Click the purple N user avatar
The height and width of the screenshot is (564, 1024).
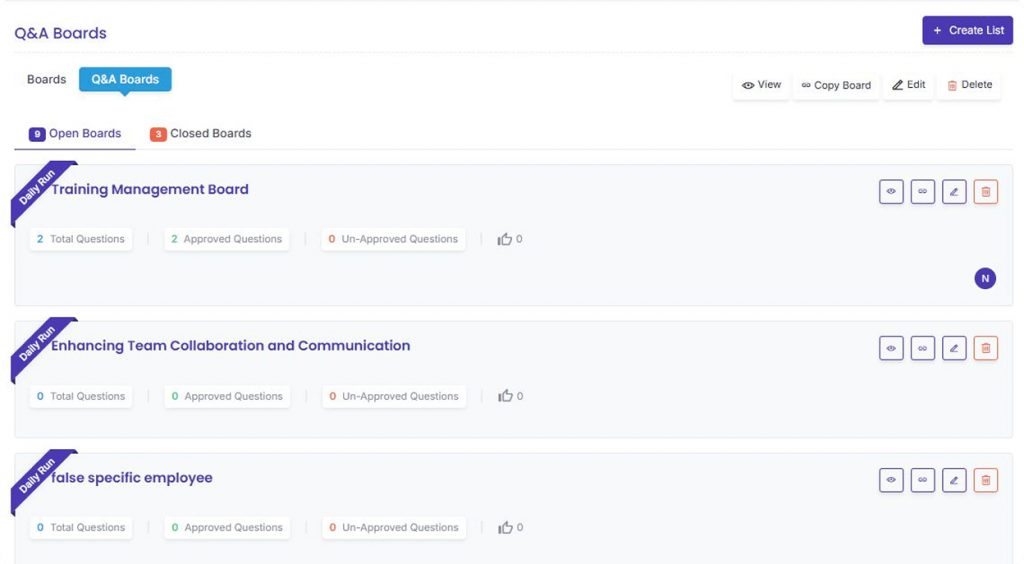click(x=985, y=279)
